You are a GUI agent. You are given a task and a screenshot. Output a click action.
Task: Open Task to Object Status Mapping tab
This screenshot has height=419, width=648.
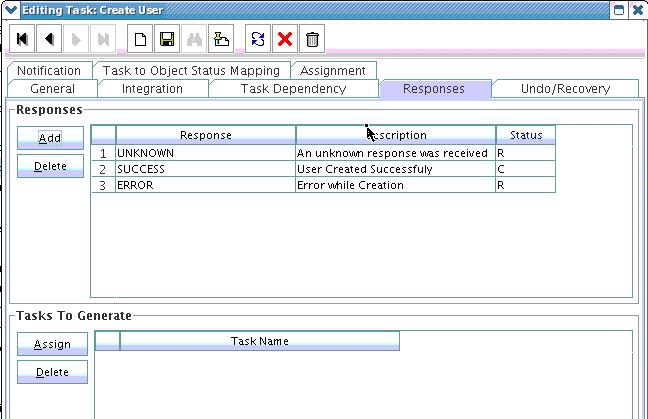click(191, 70)
